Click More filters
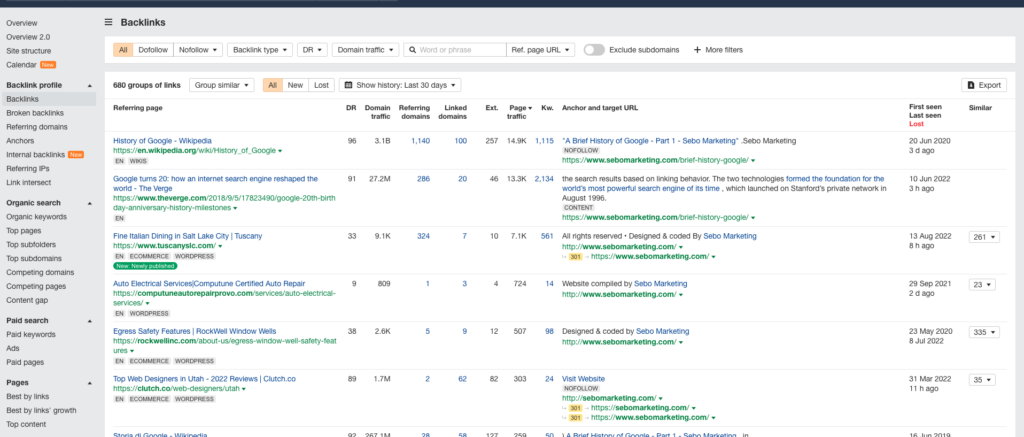This screenshot has height=437, width=1024. tap(718, 50)
